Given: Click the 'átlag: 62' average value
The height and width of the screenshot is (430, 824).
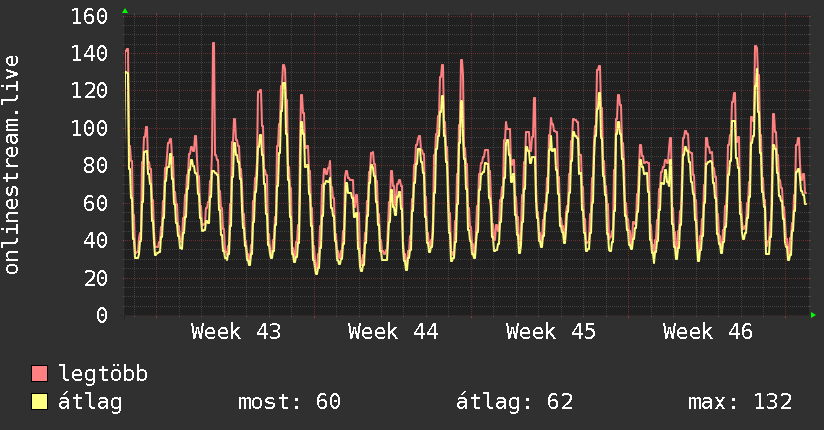Looking at the screenshot, I should (x=514, y=402).
